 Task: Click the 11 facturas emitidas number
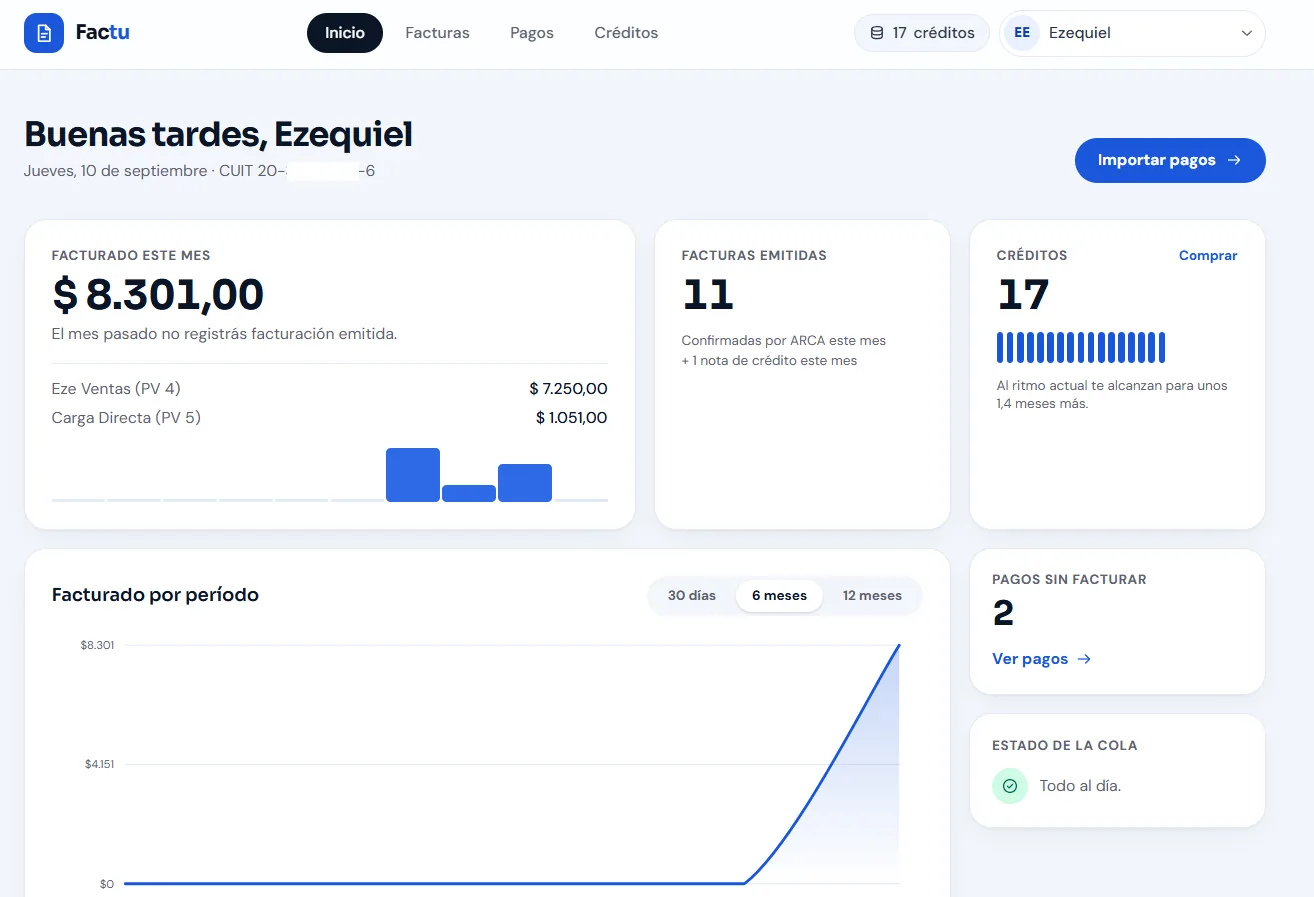click(x=708, y=295)
